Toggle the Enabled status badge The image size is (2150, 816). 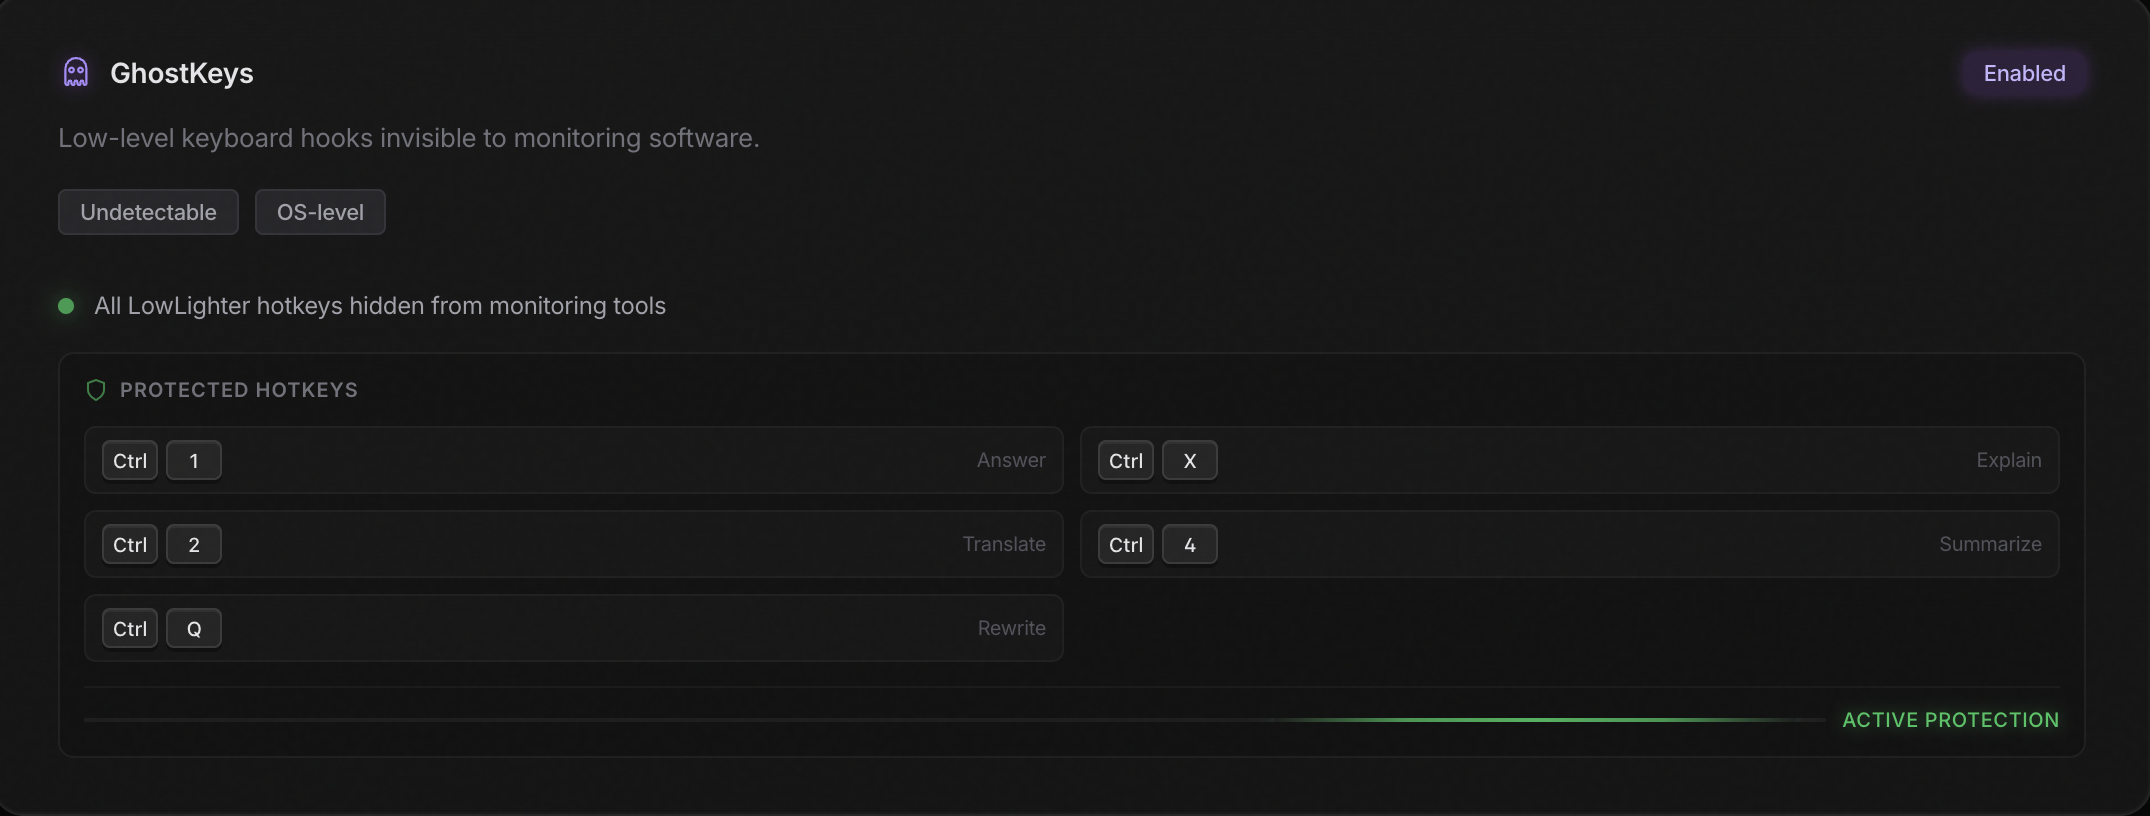pyautogui.click(x=2022, y=72)
